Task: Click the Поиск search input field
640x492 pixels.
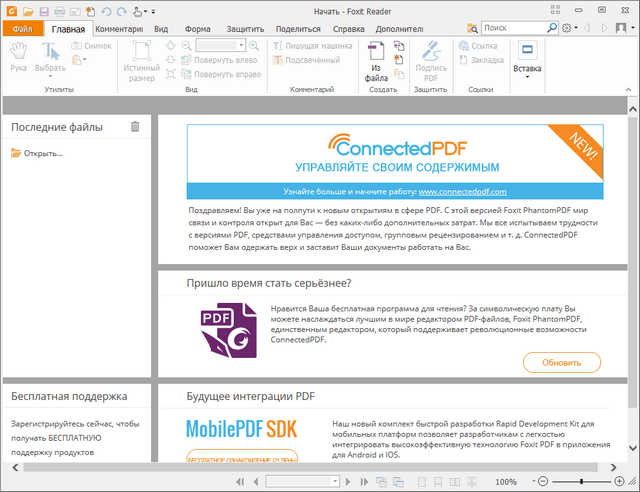Action: click(x=511, y=29)
